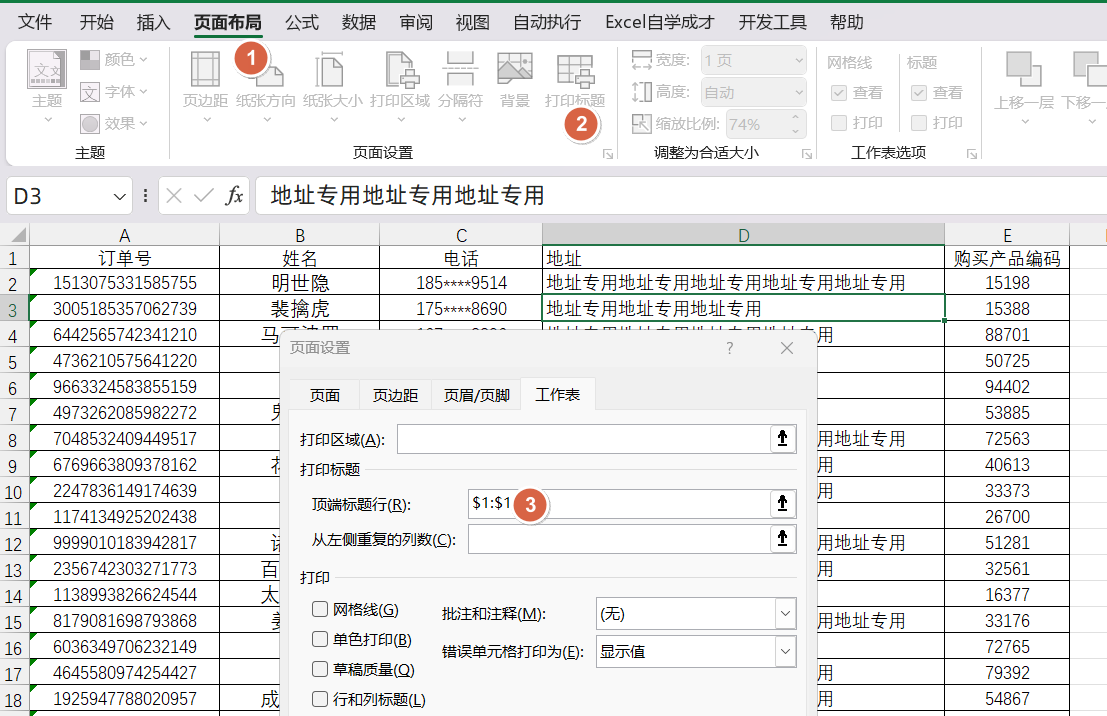Viewport: 1107px width, 716px height.
Task: Enable the 网格线(G) print checkbox
Action: point(320,609)
